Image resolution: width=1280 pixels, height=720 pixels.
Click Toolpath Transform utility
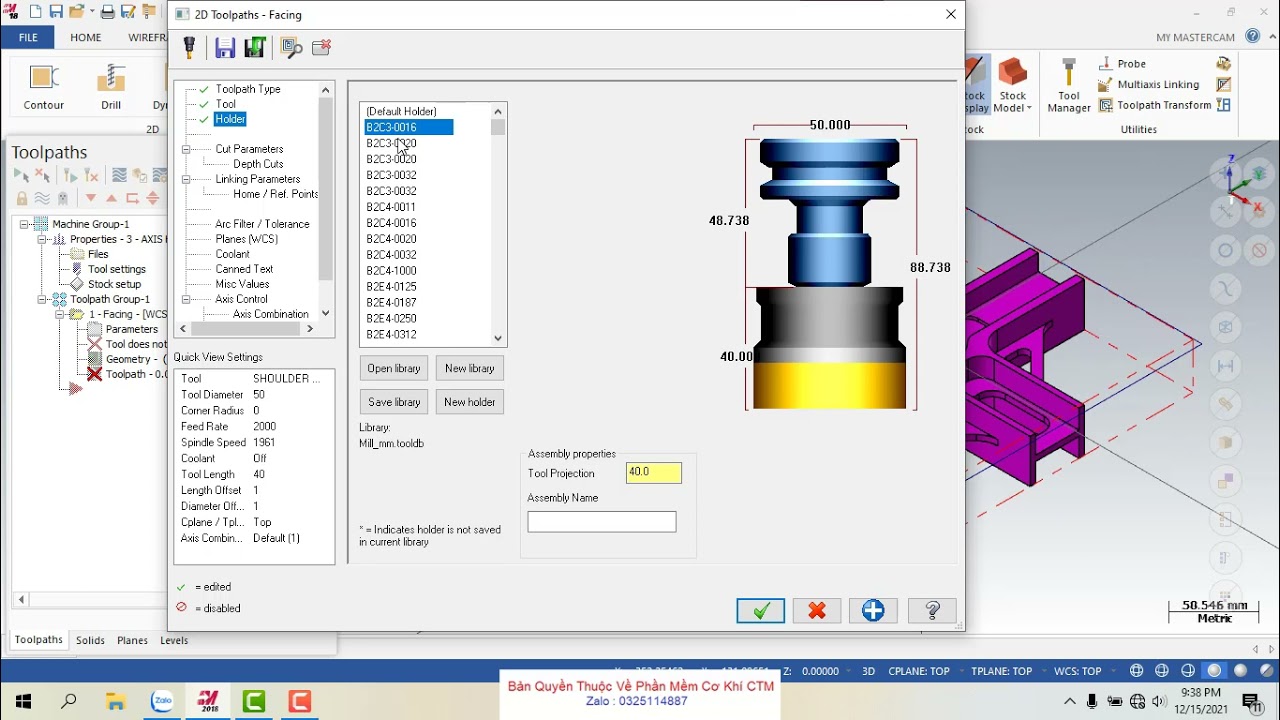[1154, 105]
